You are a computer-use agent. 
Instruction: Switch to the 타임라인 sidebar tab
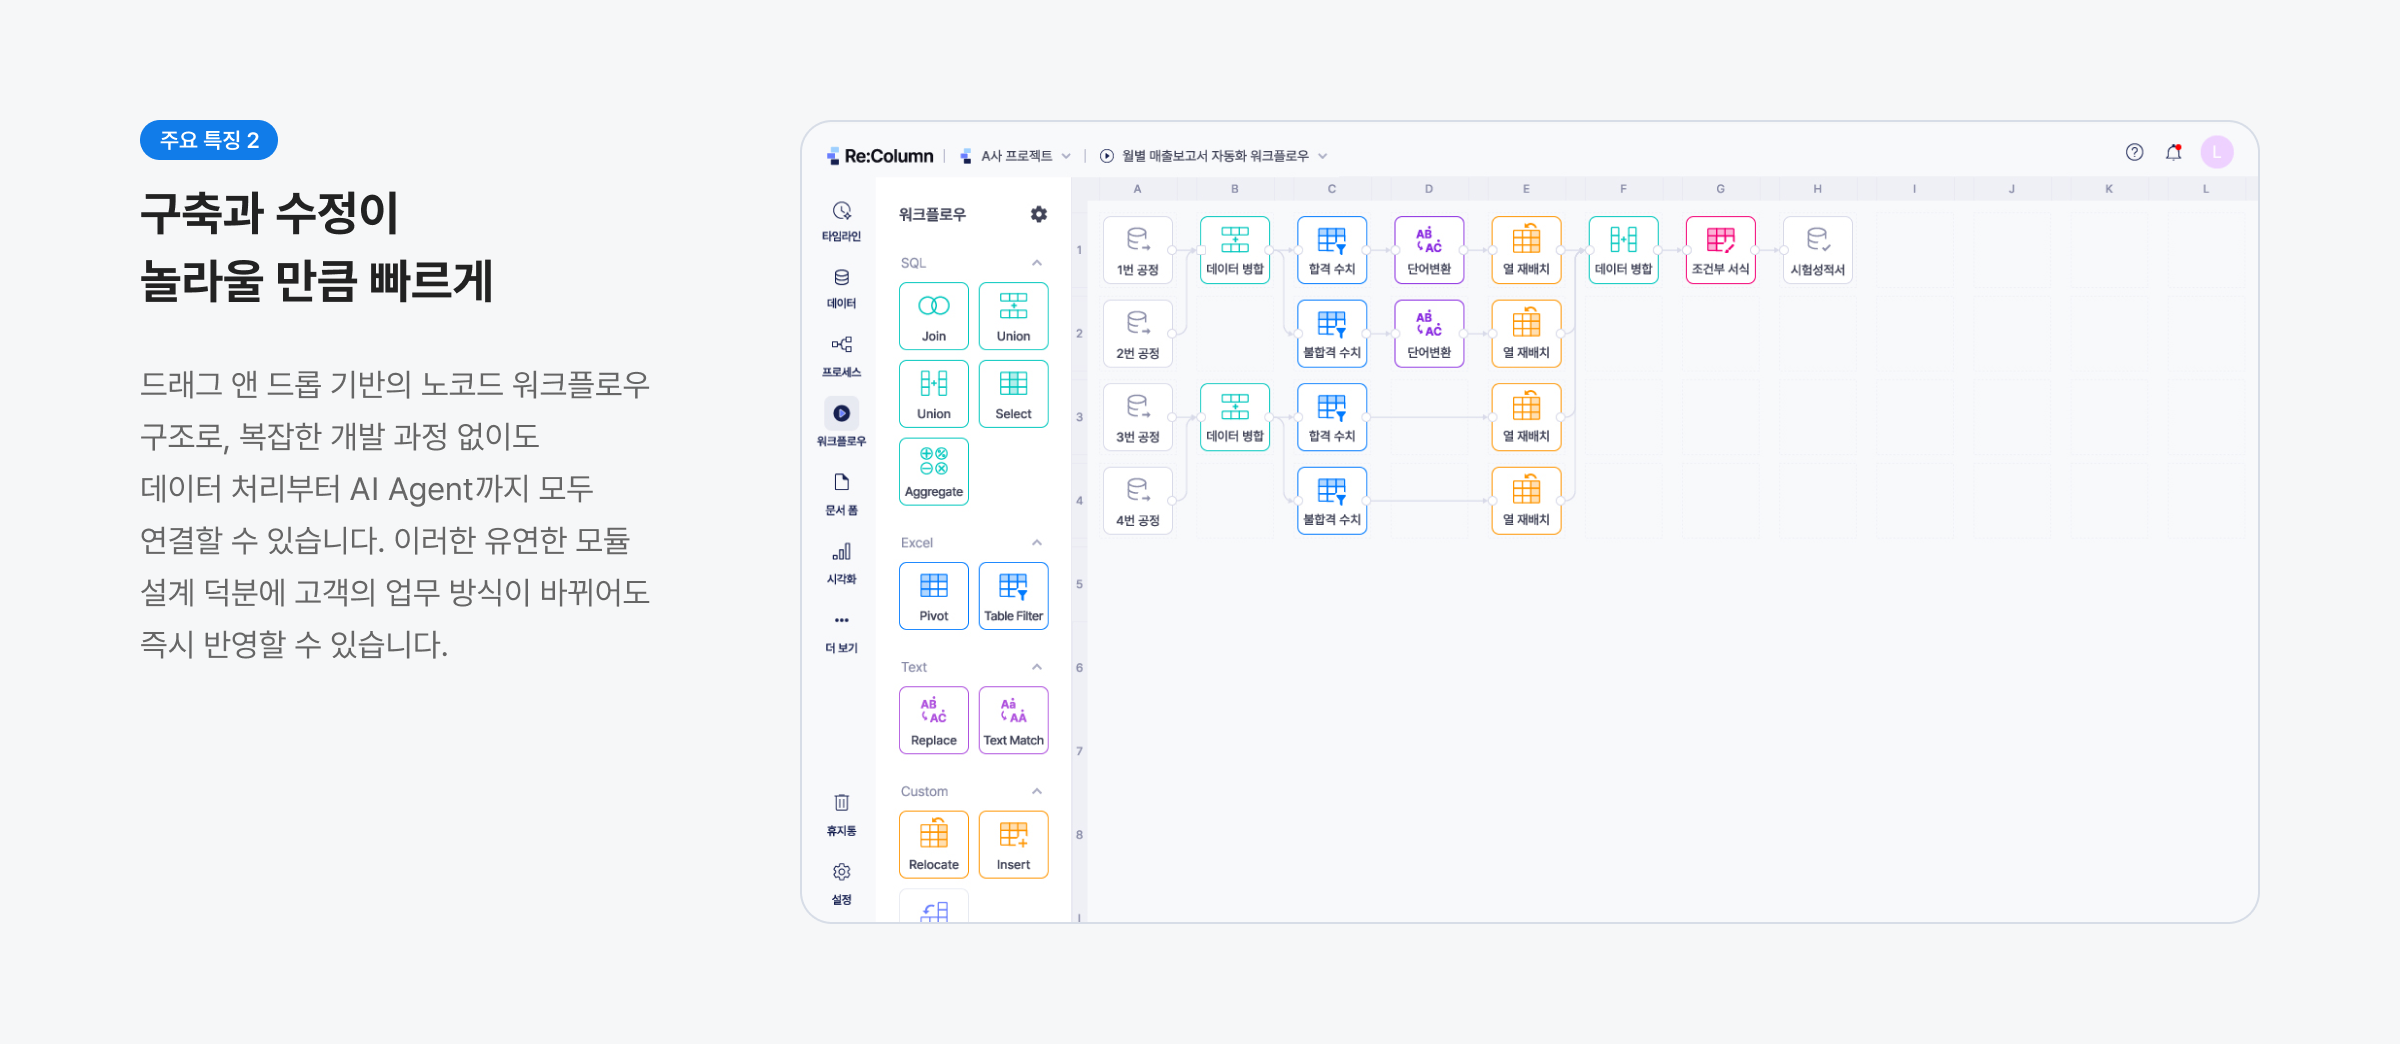pyautogui.click(x=841, y=221)
